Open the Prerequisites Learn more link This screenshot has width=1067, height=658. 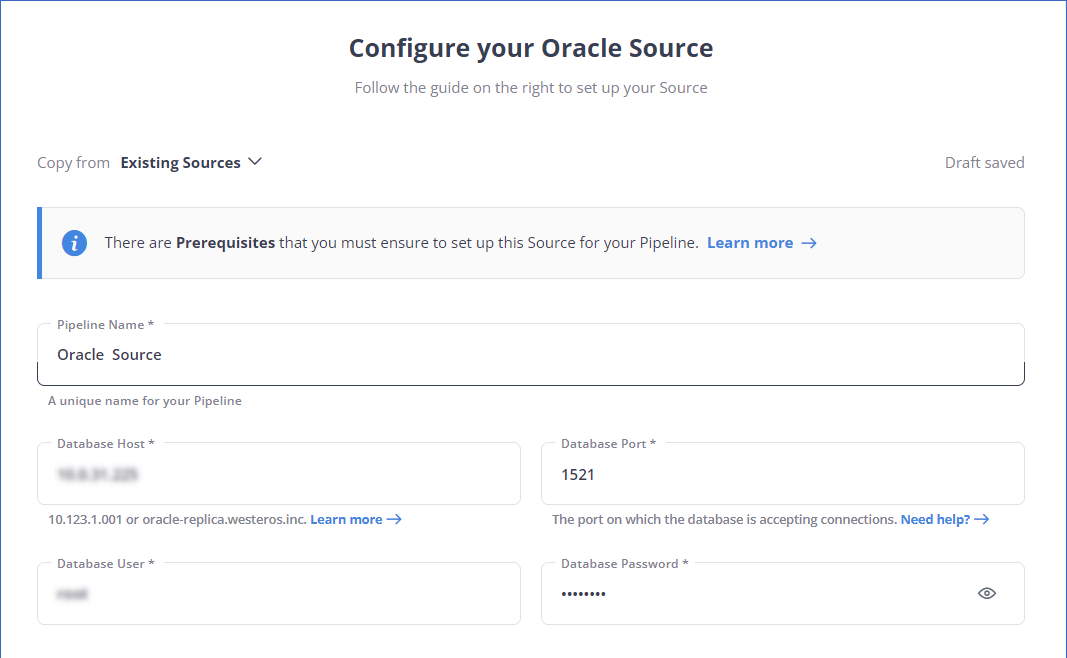coord(761,243)
